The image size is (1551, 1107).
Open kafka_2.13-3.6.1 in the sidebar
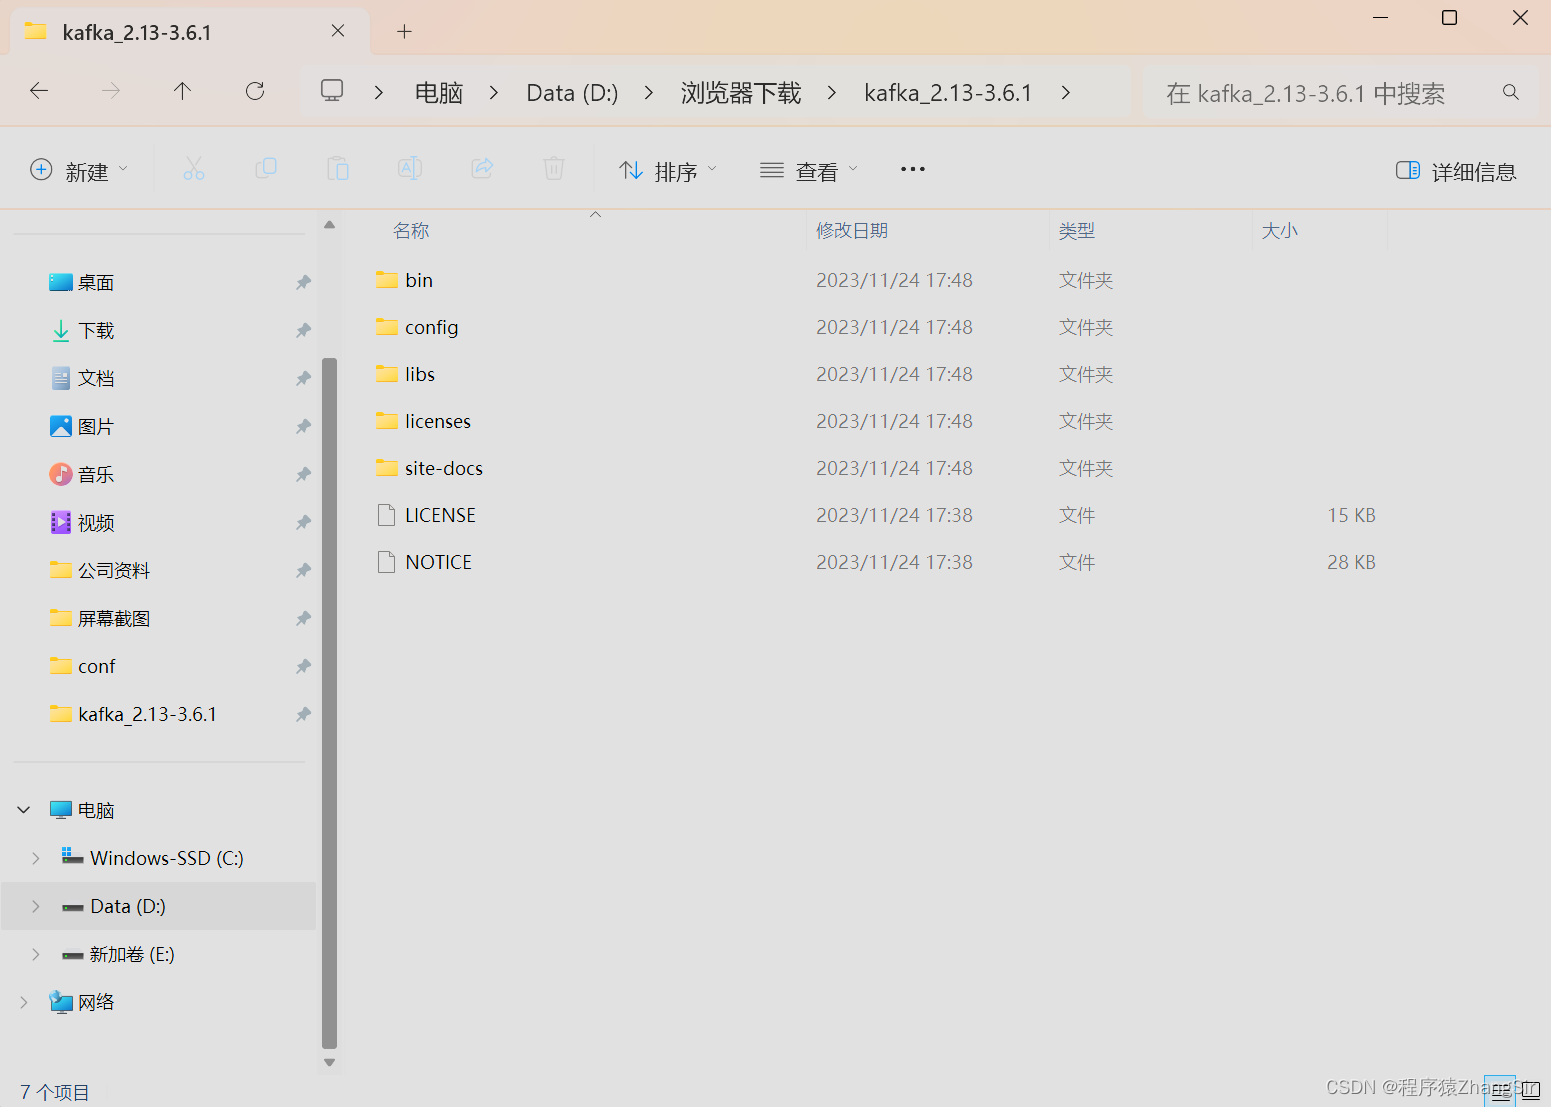point(147,715)
